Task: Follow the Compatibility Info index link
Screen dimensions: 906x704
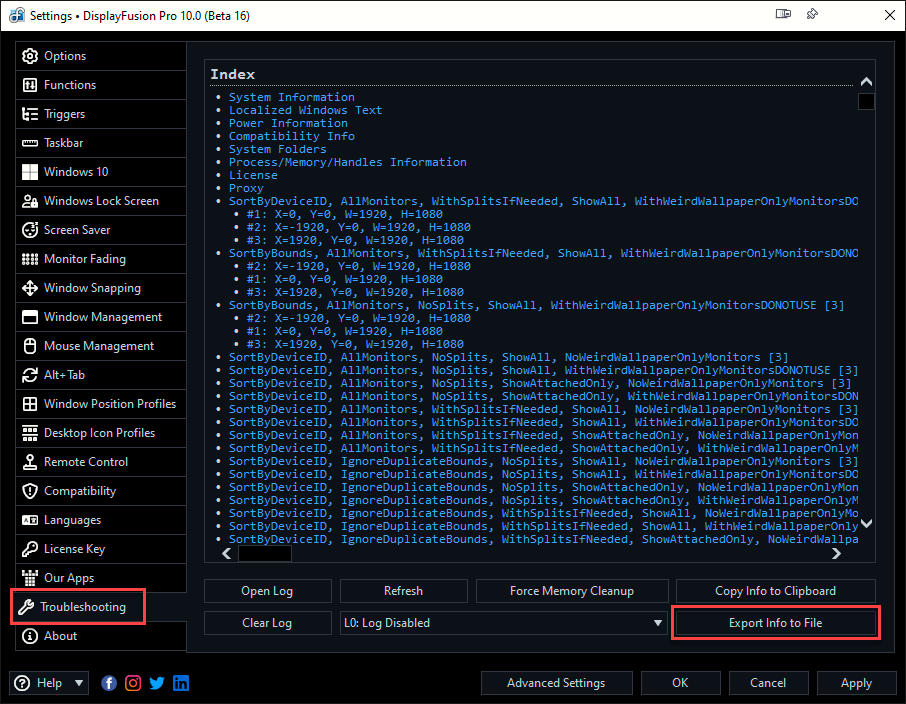Action: click(x=291, y=136)
